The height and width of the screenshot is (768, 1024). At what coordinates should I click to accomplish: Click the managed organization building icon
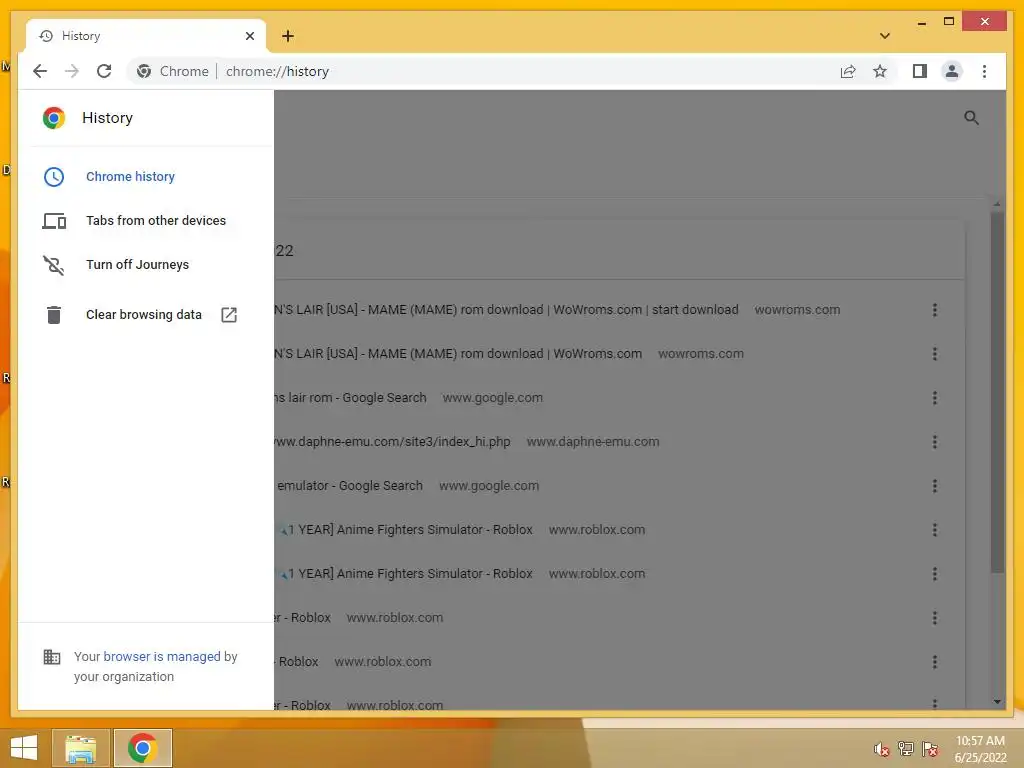(x=52, y=656)
